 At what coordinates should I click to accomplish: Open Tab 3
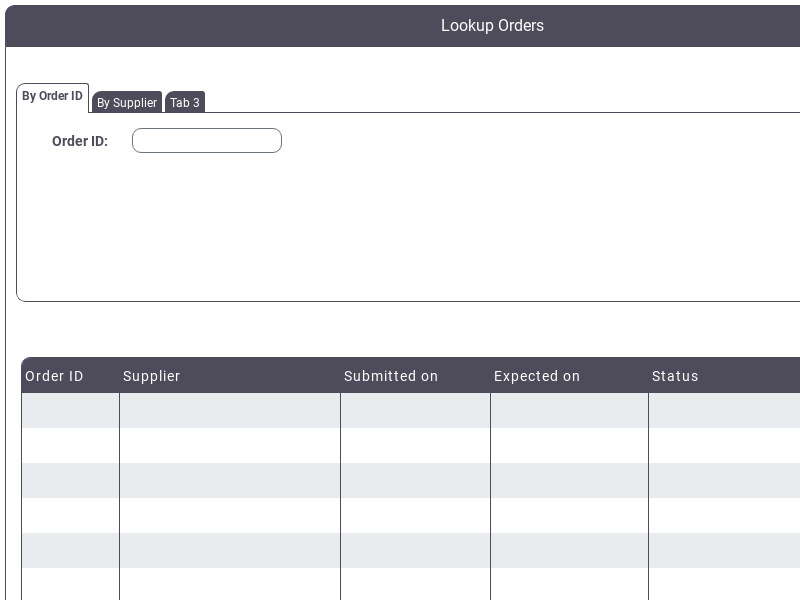pyautogui.click(x=185, y=102)
